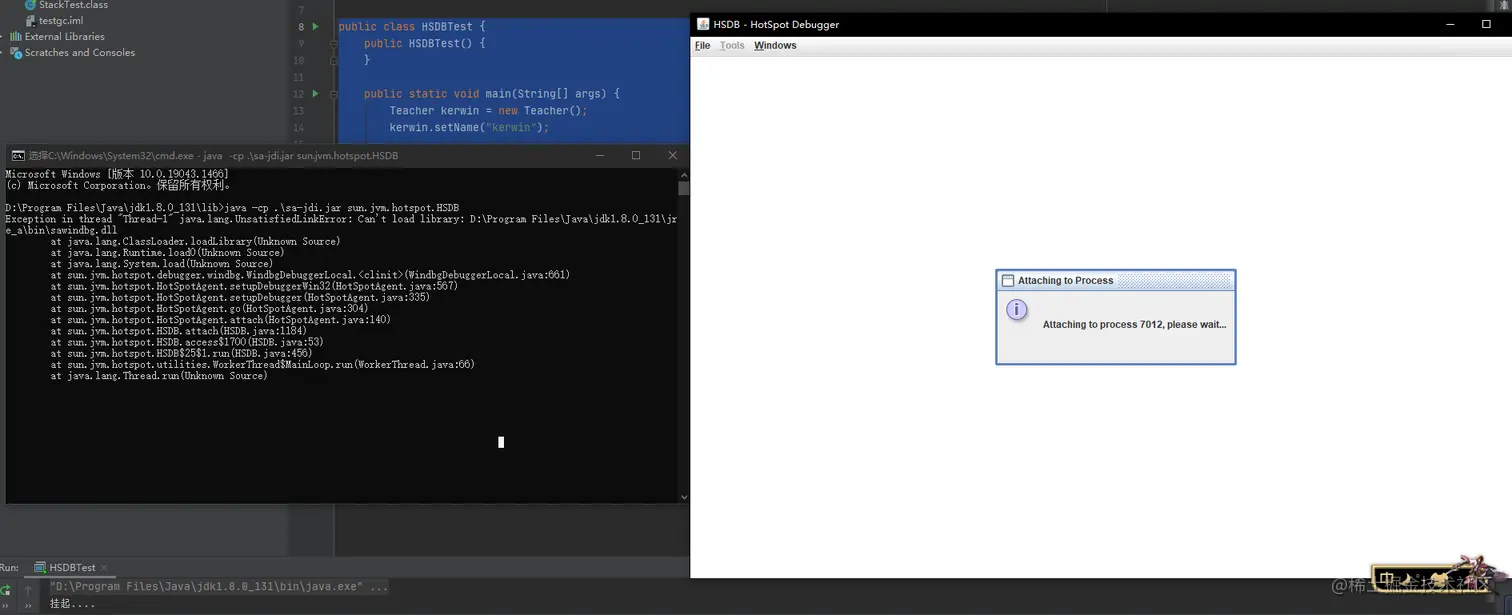Image resolution: width=1512 pixels, height=615 pixels.
Task: Click cmd.exe window title bar icon
Action: pos(18,155)
